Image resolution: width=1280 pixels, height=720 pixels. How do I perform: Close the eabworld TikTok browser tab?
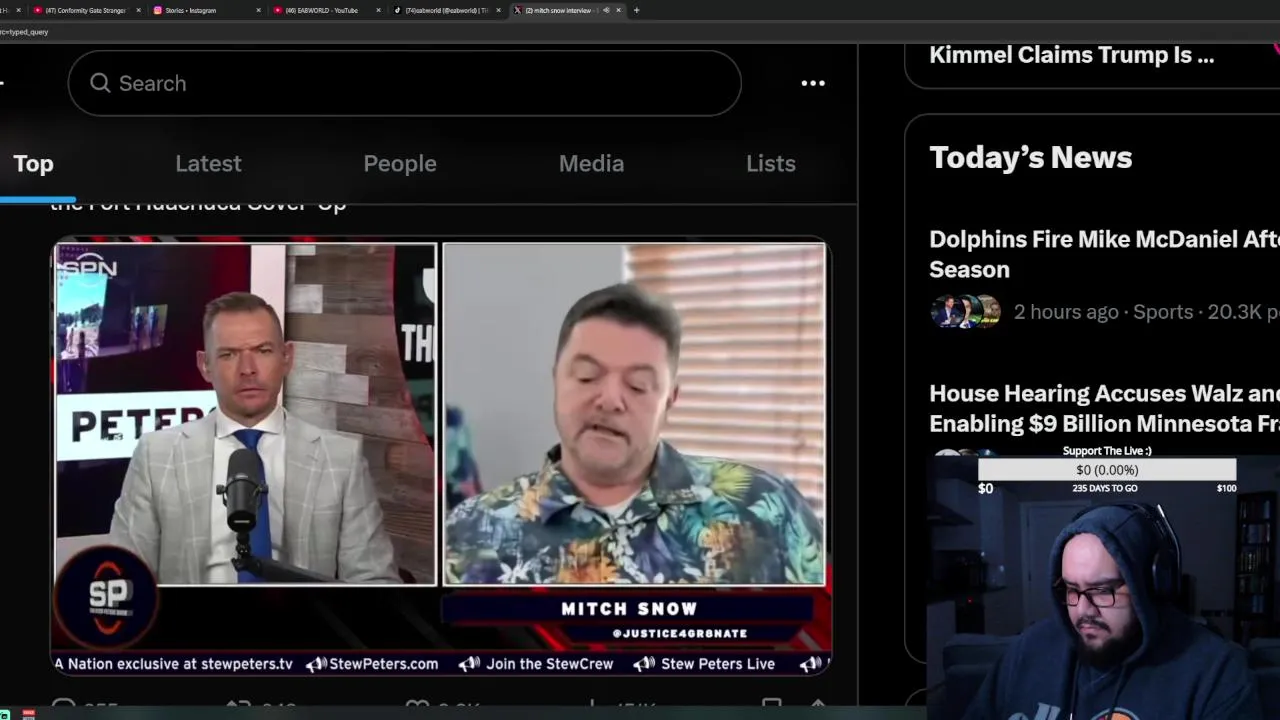coord(498,10)
